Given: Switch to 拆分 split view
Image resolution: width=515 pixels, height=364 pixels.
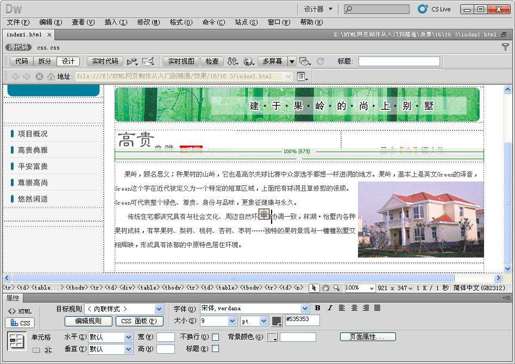Looking at the screenshot, I should 45,61.
